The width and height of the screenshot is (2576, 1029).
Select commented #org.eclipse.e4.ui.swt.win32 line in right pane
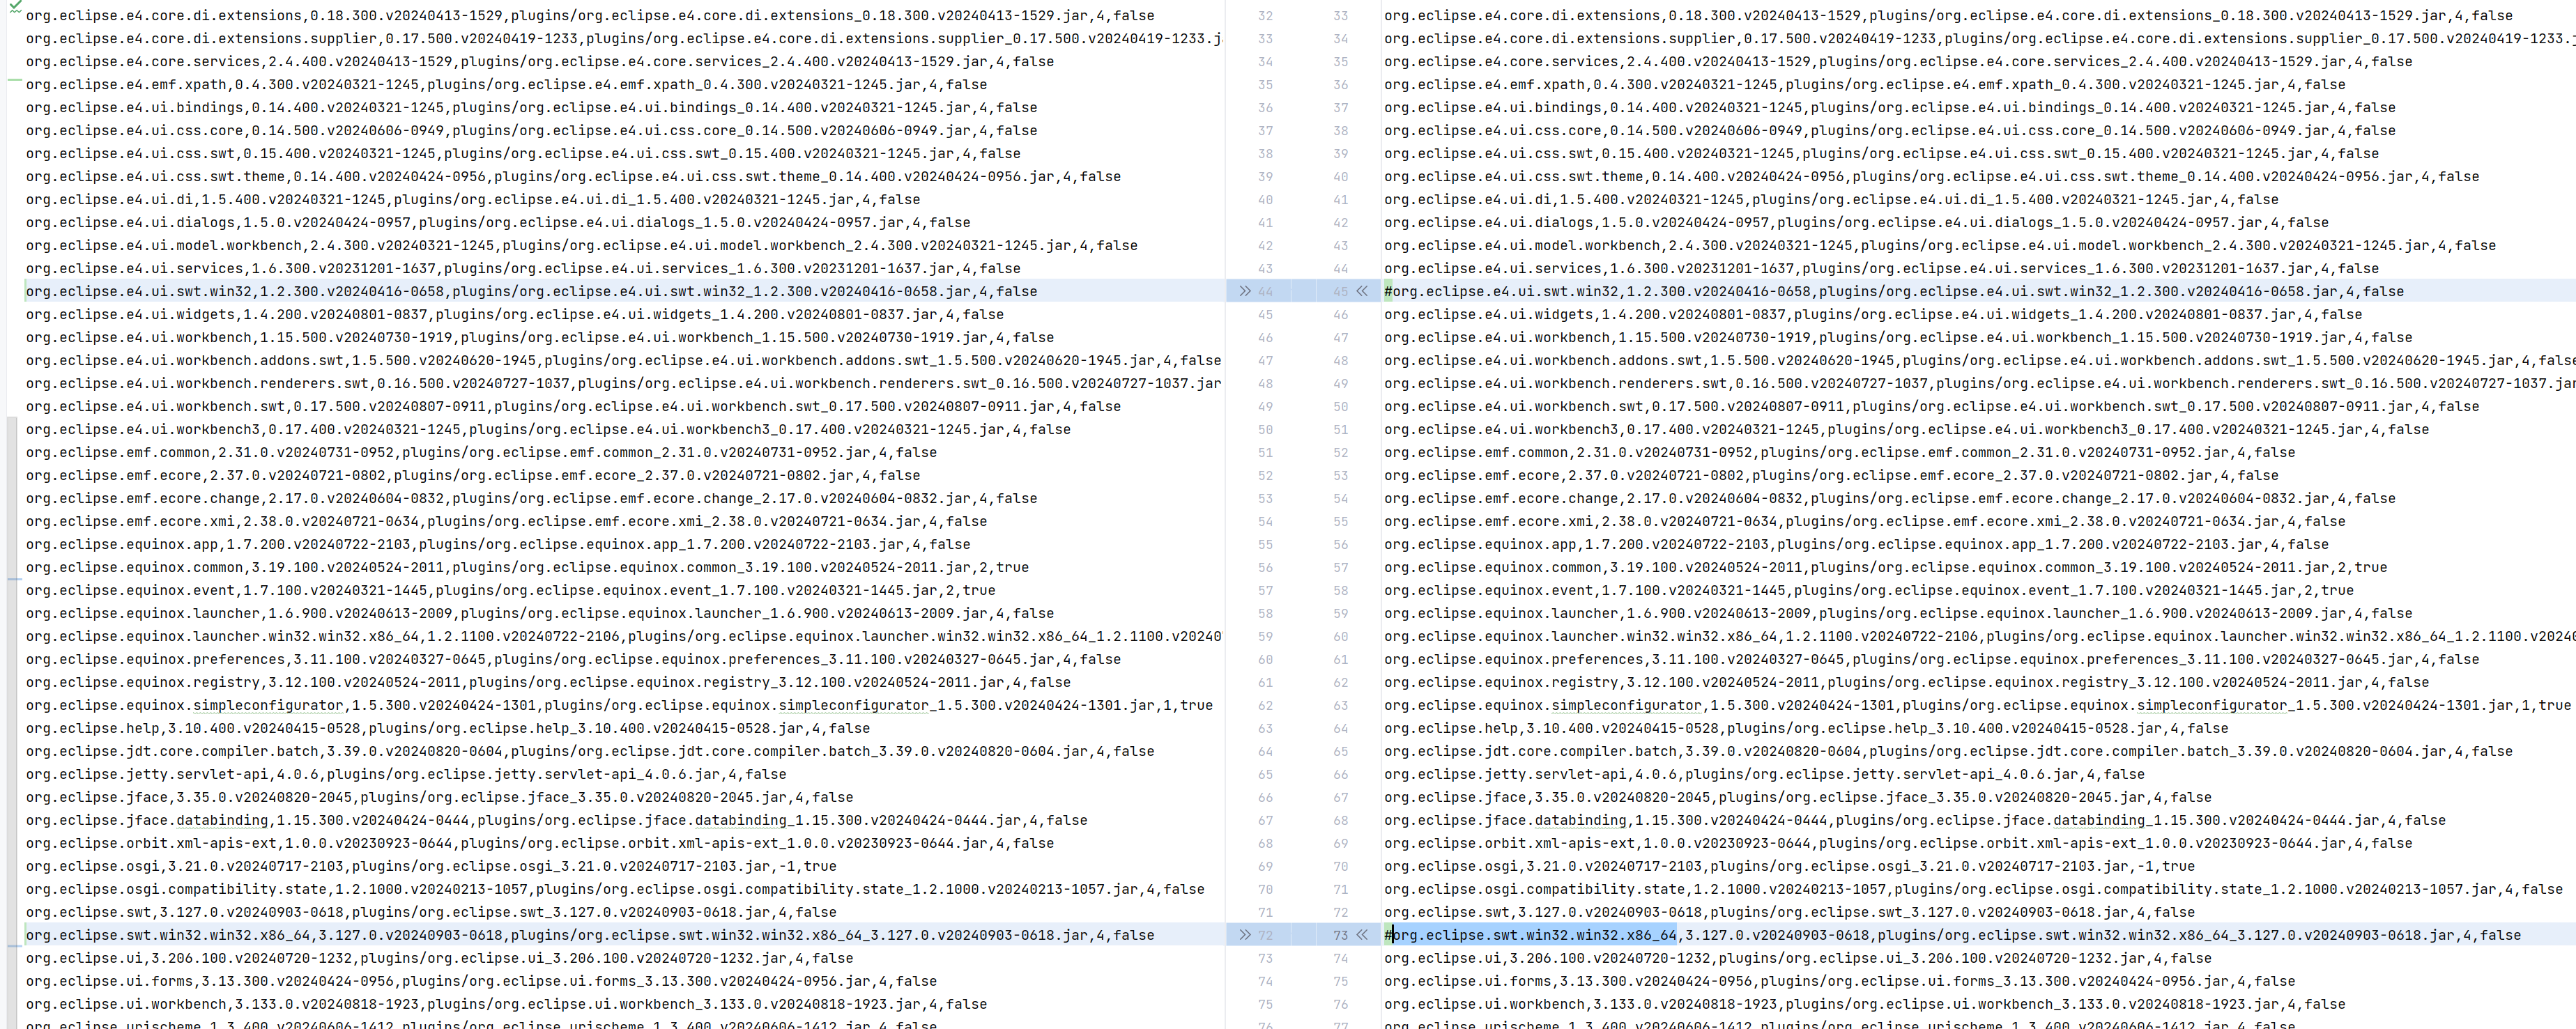pyautogui.click(x=1893, y=291)
